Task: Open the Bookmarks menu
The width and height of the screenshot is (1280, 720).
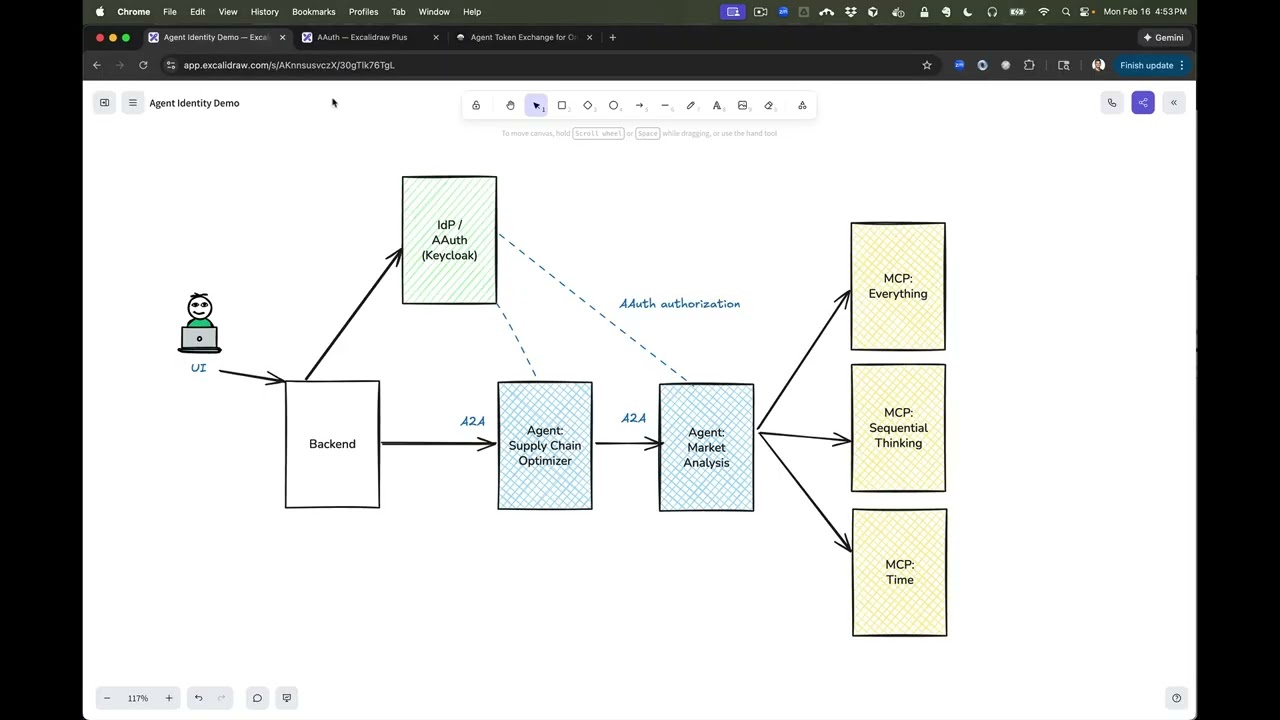Action: (x=314, y=12)
